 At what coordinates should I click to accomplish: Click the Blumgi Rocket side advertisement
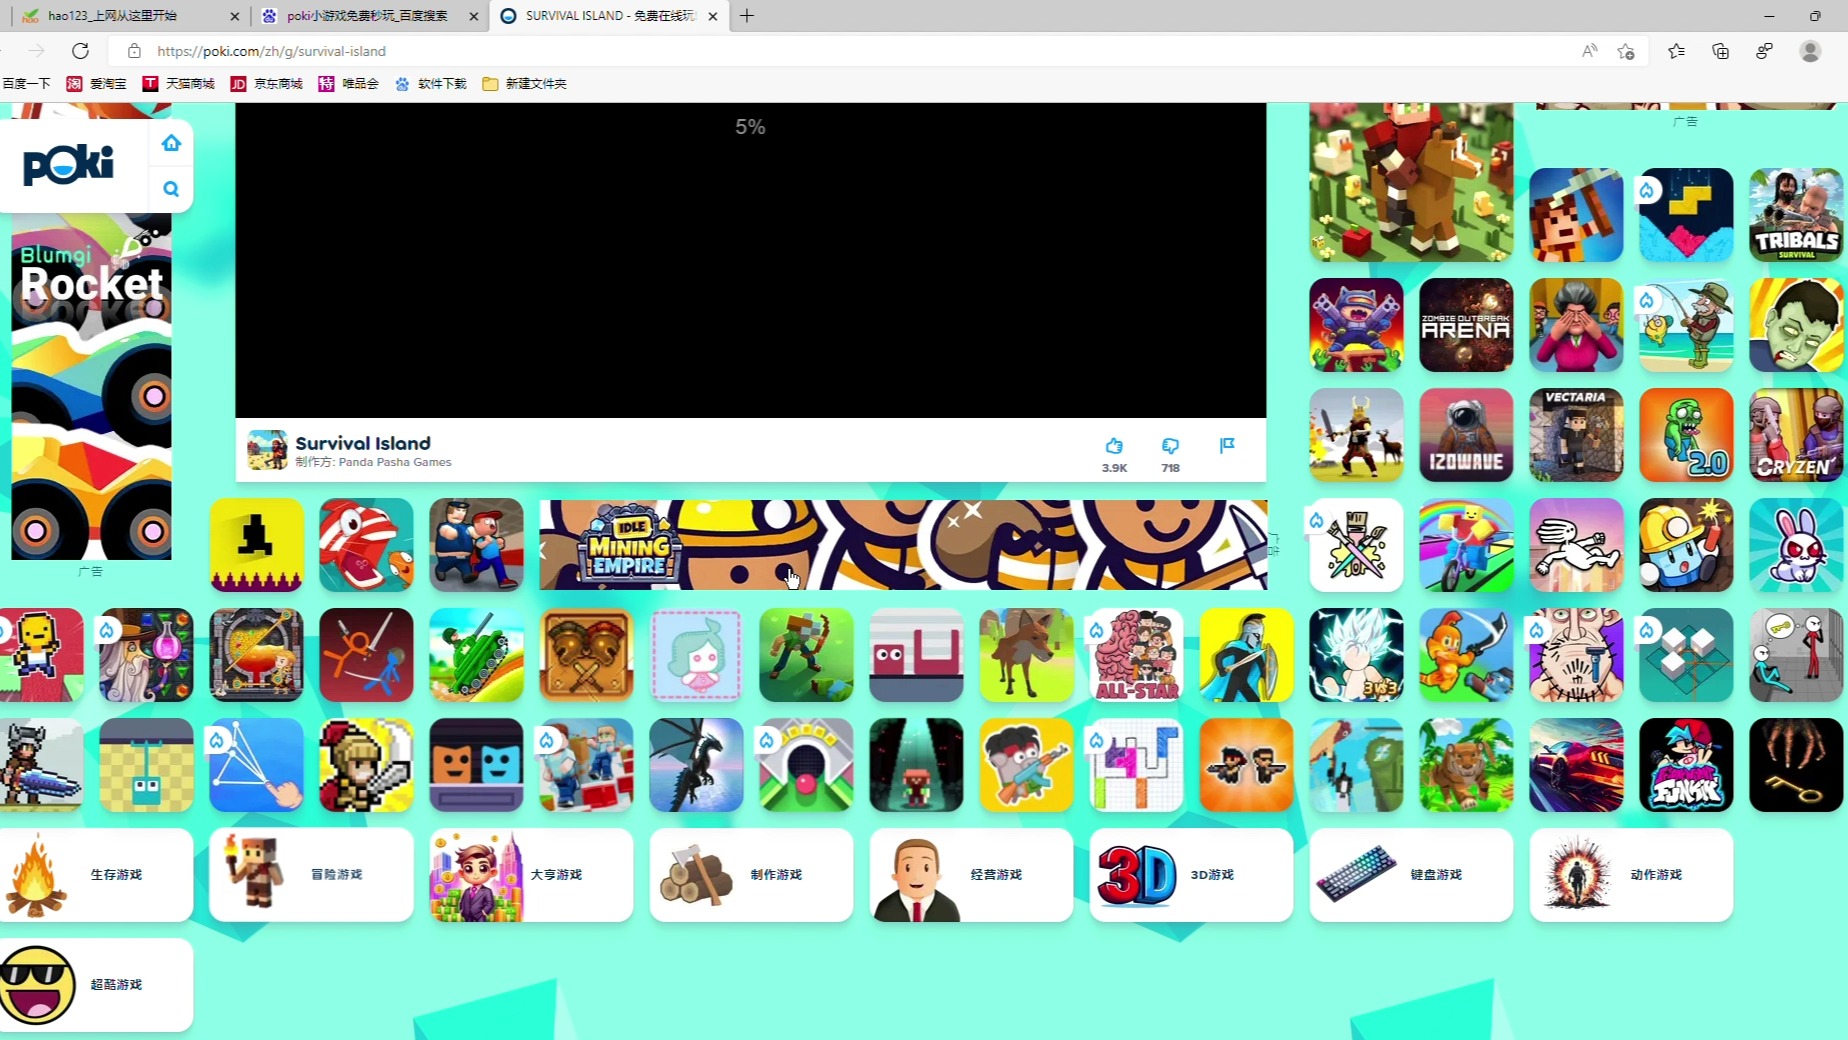[x=91, y=385]
